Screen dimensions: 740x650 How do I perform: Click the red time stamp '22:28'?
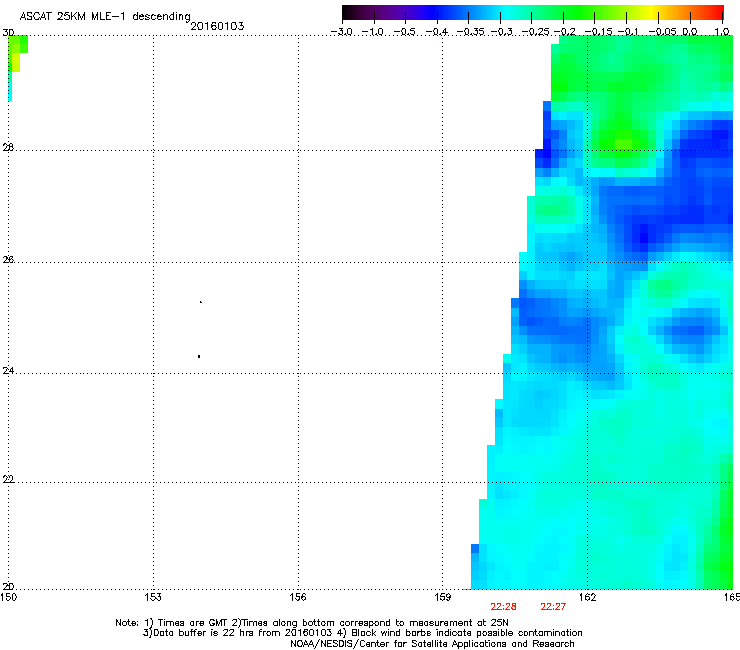503,607
